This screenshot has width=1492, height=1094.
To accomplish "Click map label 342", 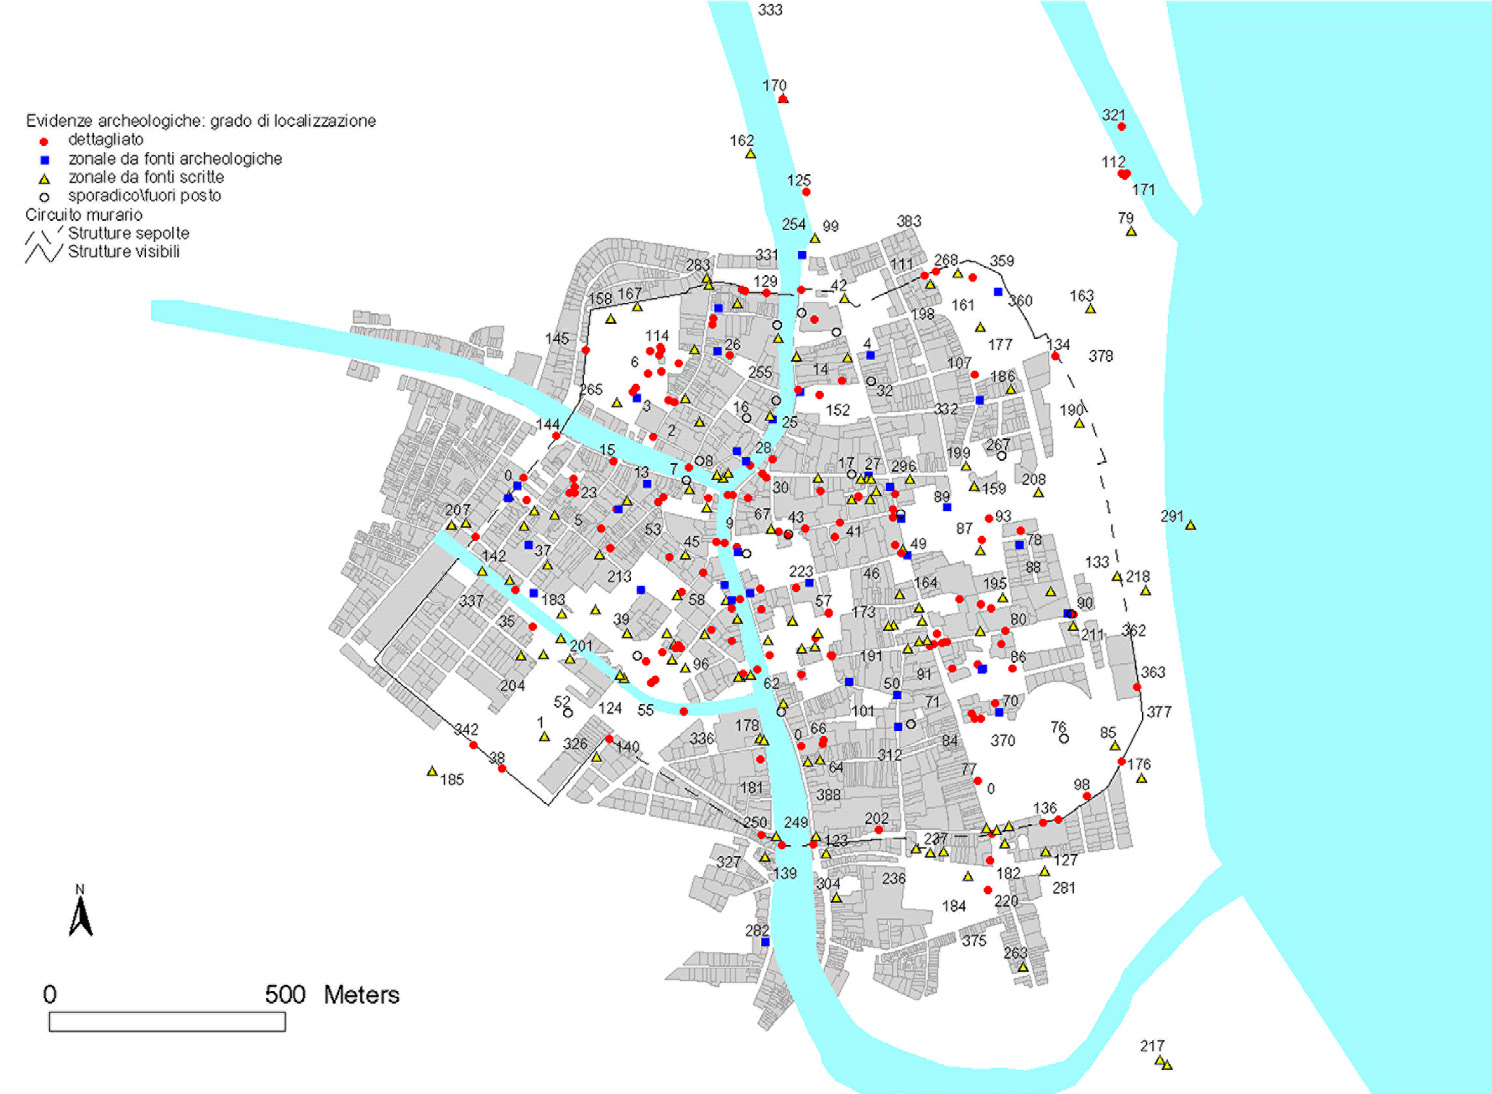I will [x=466, y=730].
